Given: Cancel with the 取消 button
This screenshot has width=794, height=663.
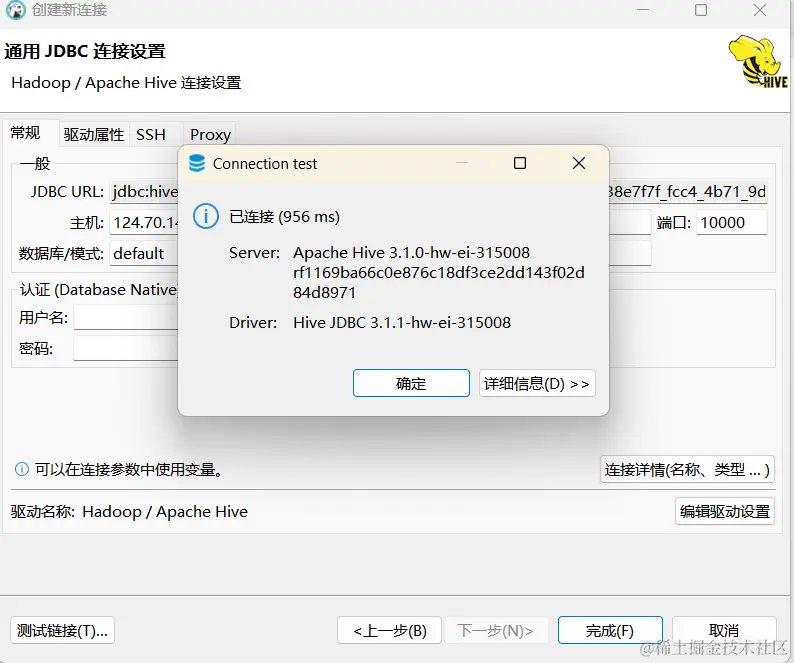Looking at the screenshot, I should pos(724,631).
